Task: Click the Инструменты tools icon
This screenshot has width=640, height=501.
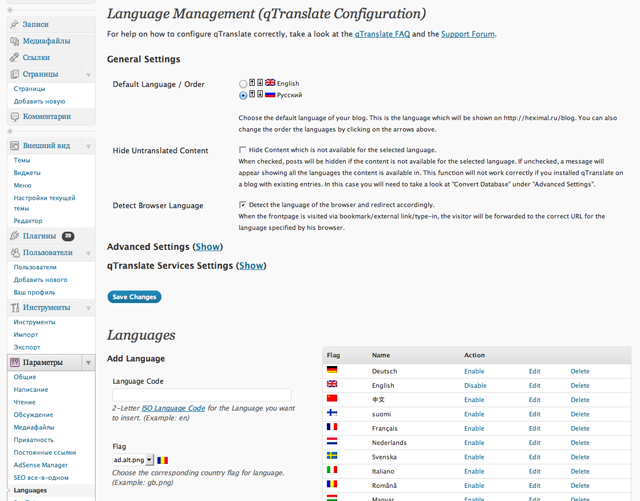Action: tap(15, 307)
